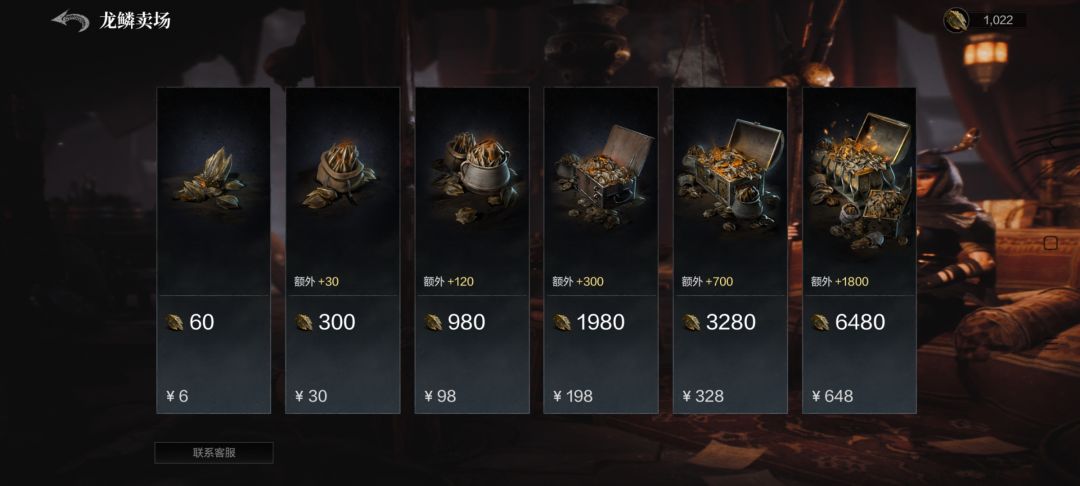
Task: Select the loose dragon scales pile image
Action: [x=213, y=177]
